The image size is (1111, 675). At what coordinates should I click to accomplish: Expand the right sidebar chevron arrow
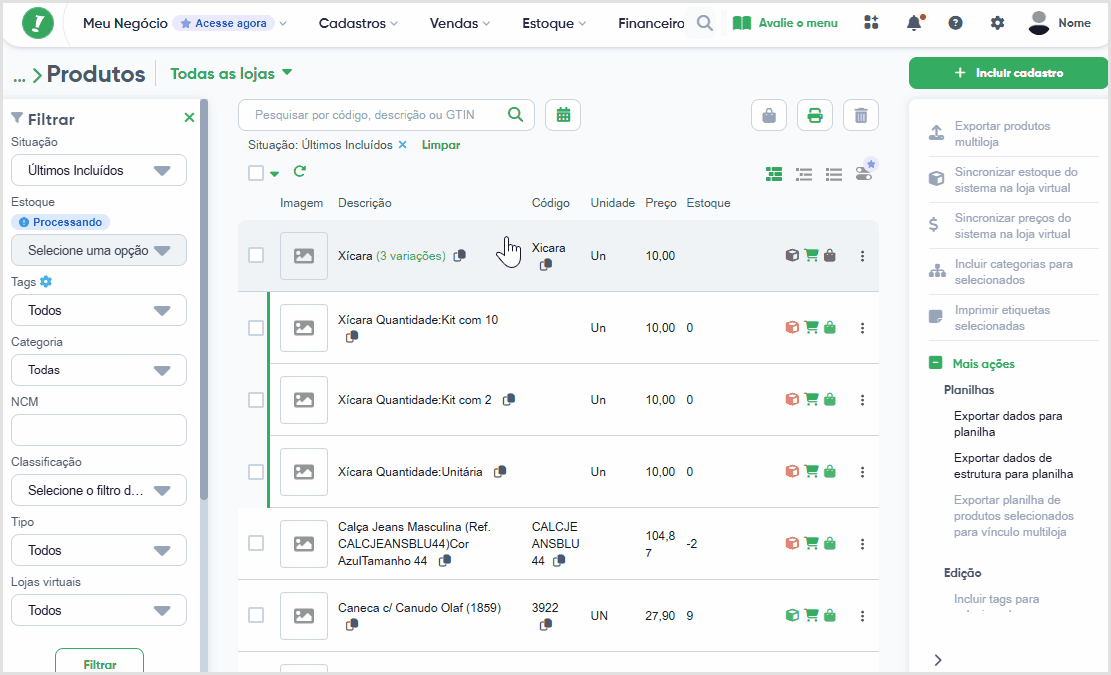[x=938, y=660]
